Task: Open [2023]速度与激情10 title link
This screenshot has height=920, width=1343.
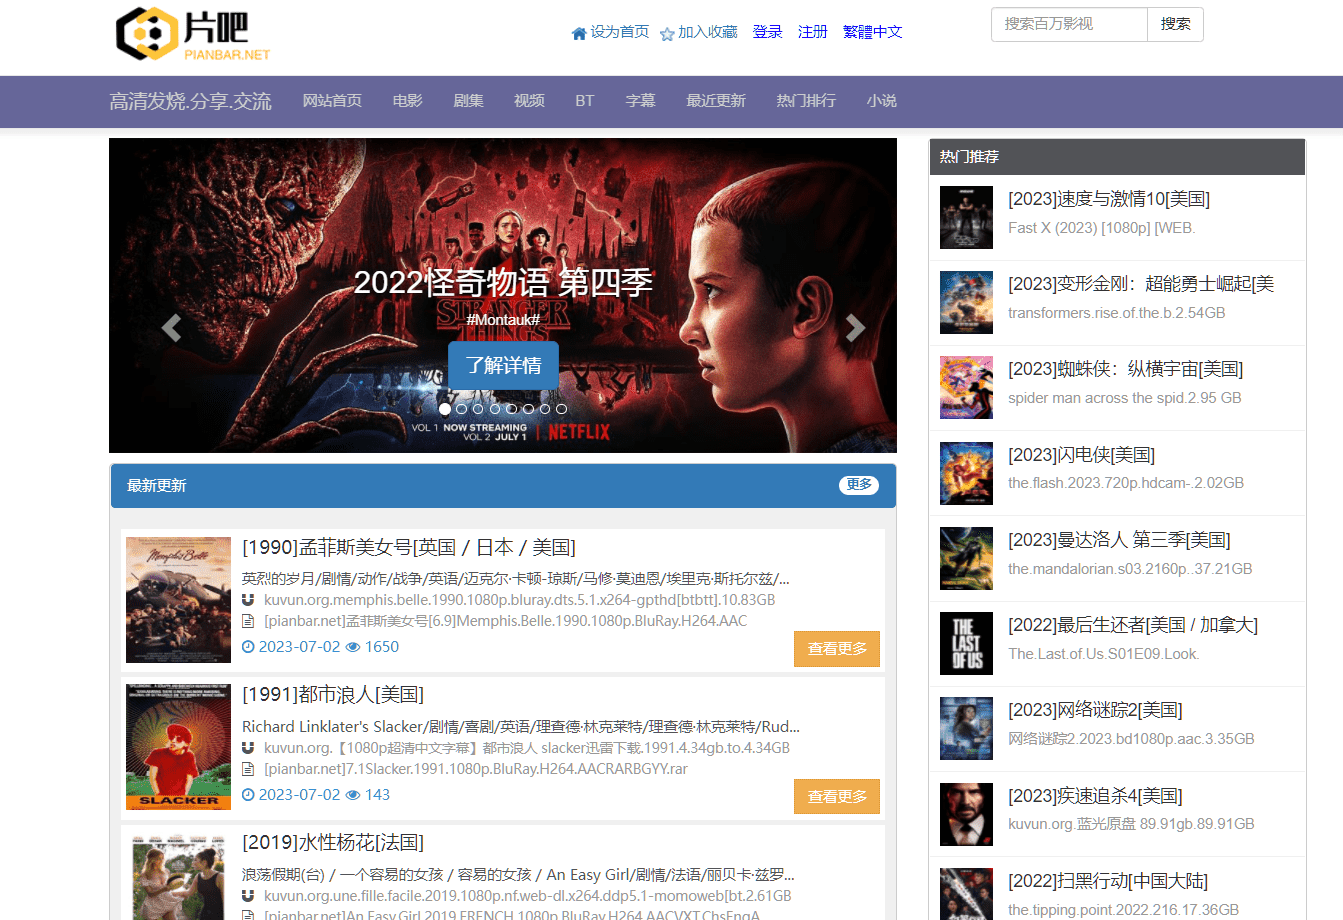Action: [1109, 199]
